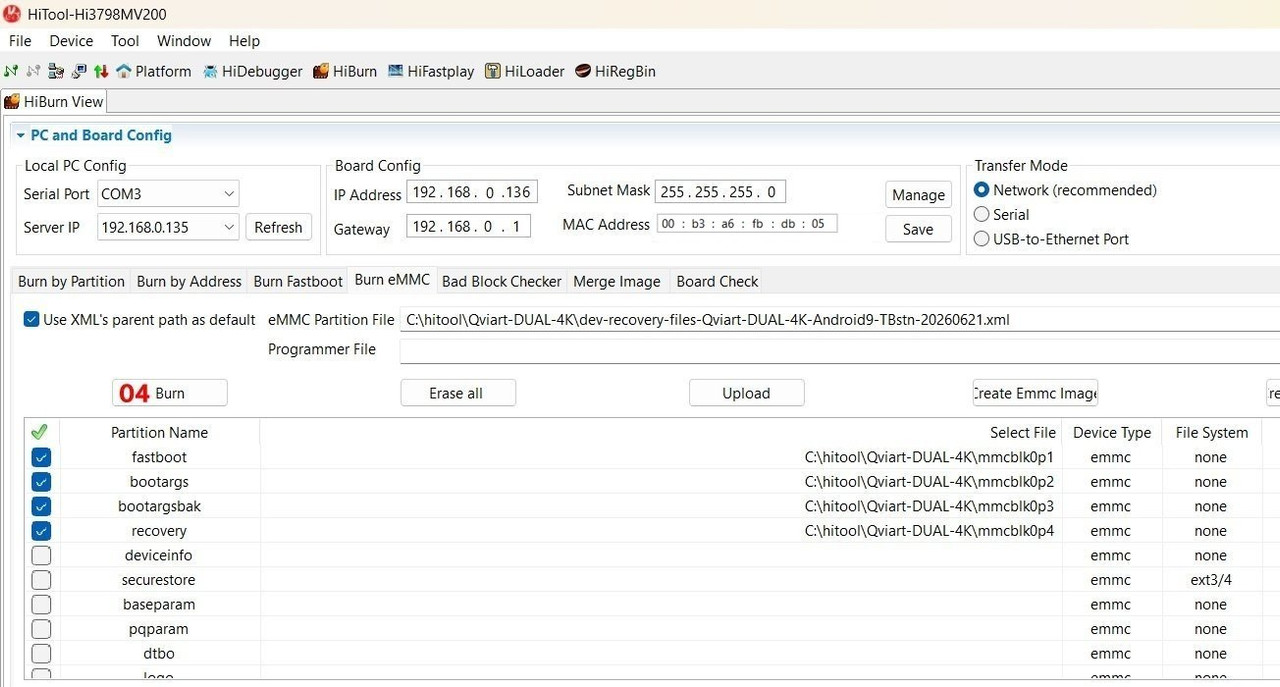
Task: Check the deviceinfo partition checkbox
Action: pyautogui.click(x=41, y=555)
